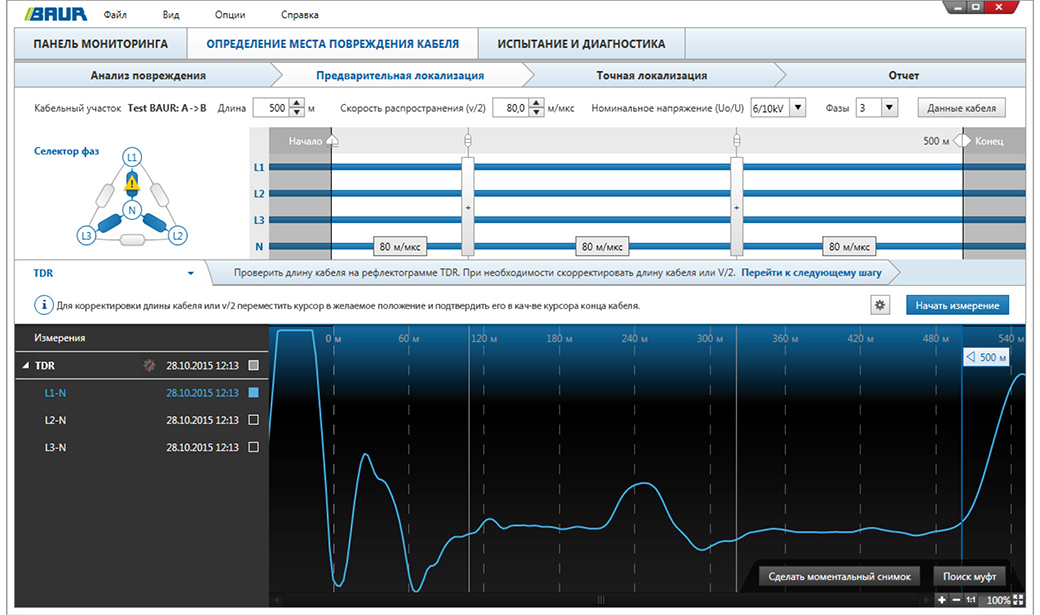Click Начать измерение button
The image size is (1040, 615).
click(957, 305)
